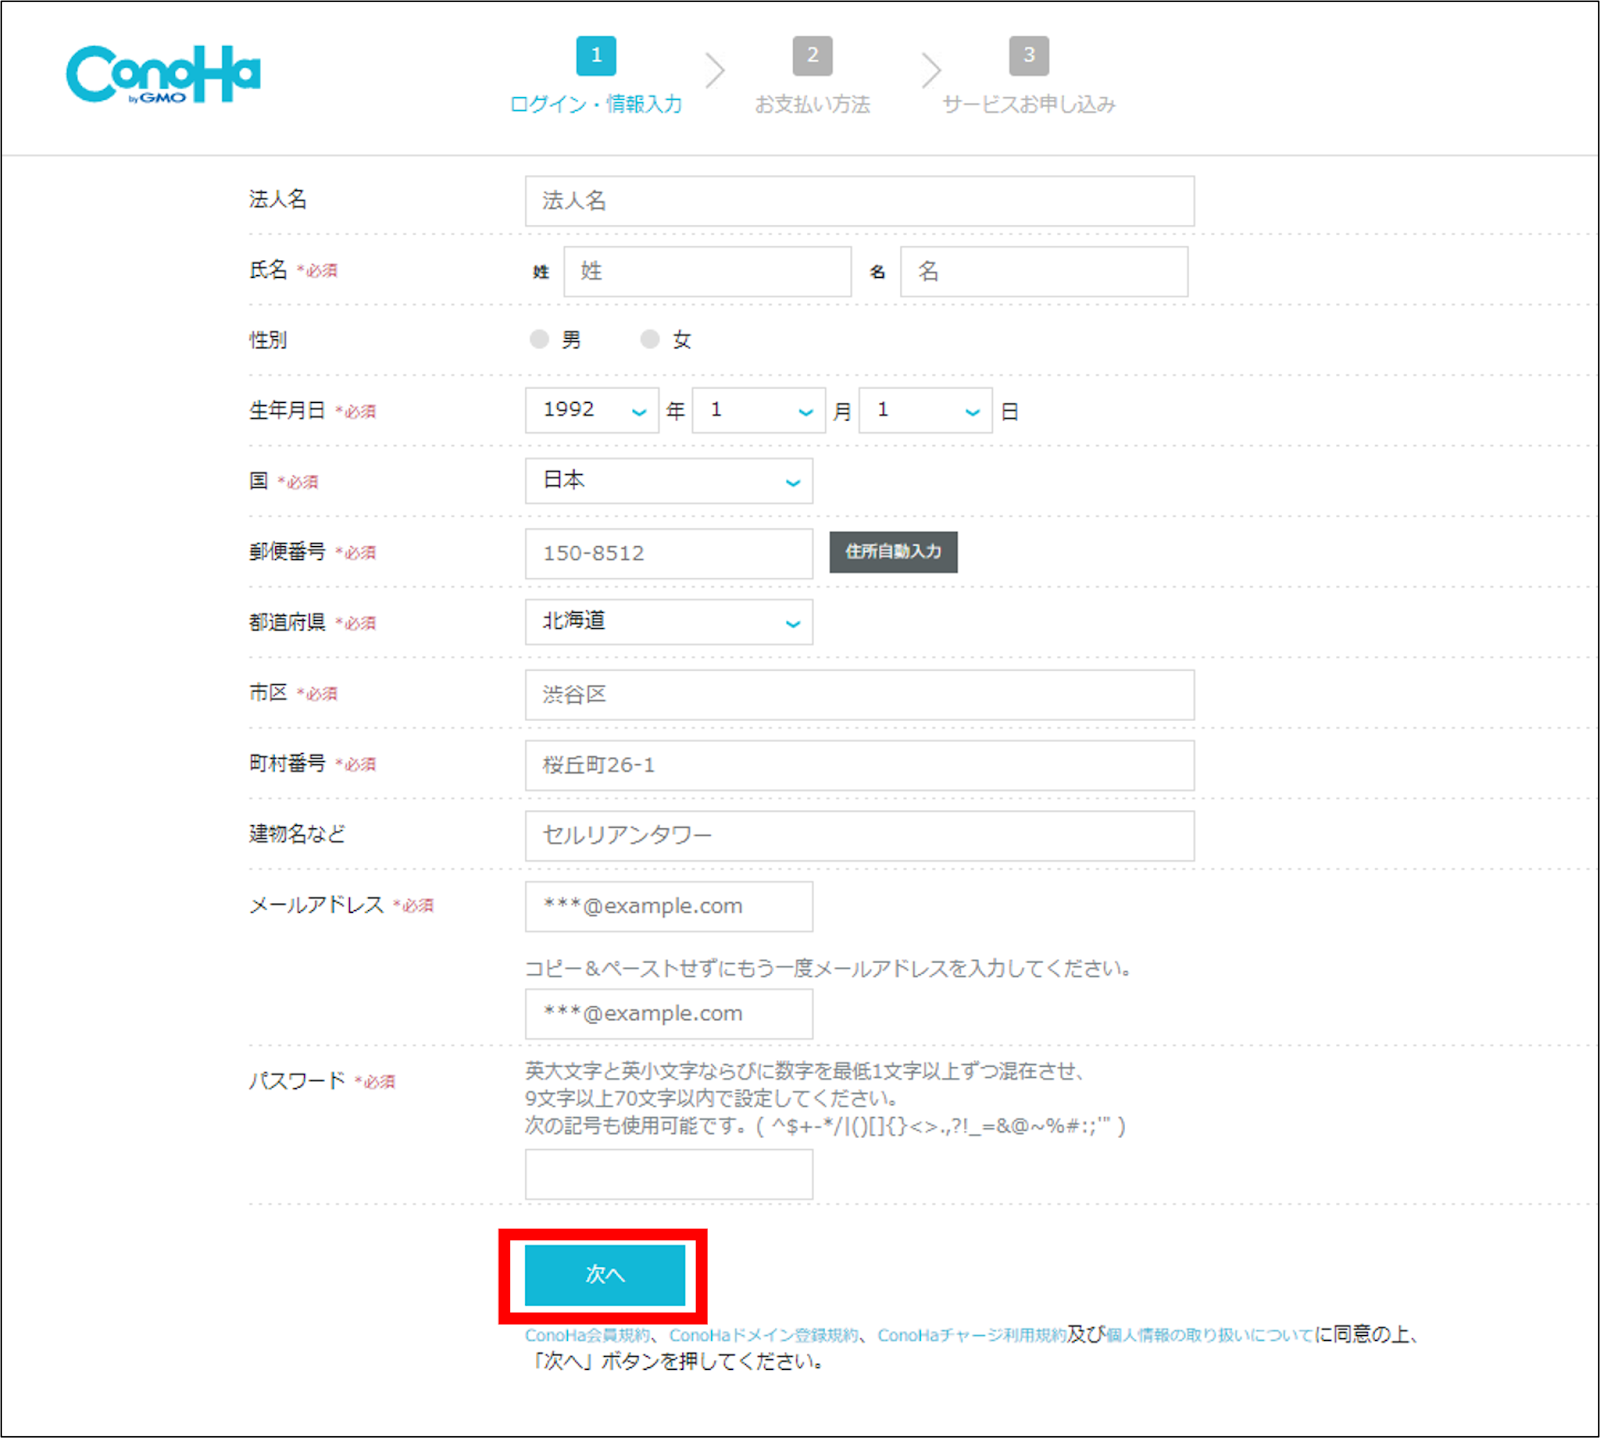
Task: Open the prefecture dropdown showing 北海道
Action: (668, 621)
